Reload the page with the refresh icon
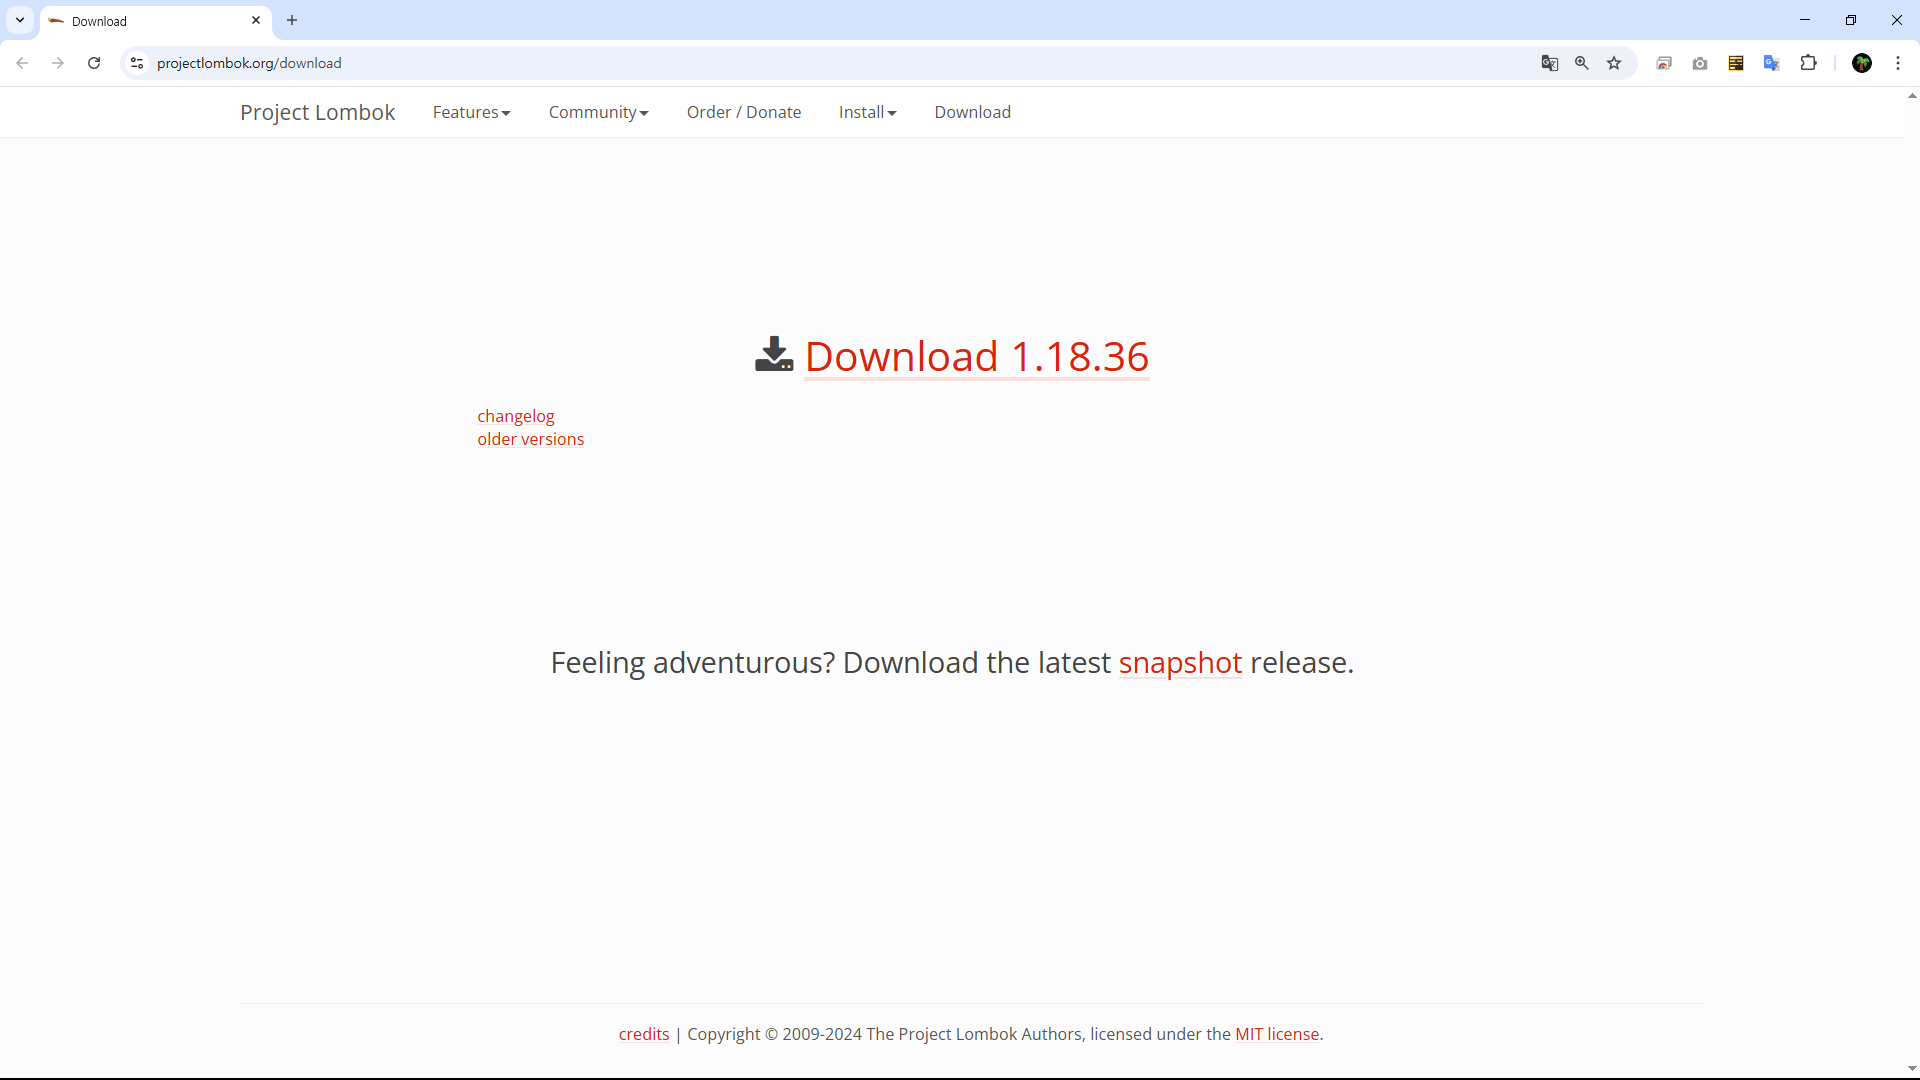 pyautogui.click(x=94, y=63)
